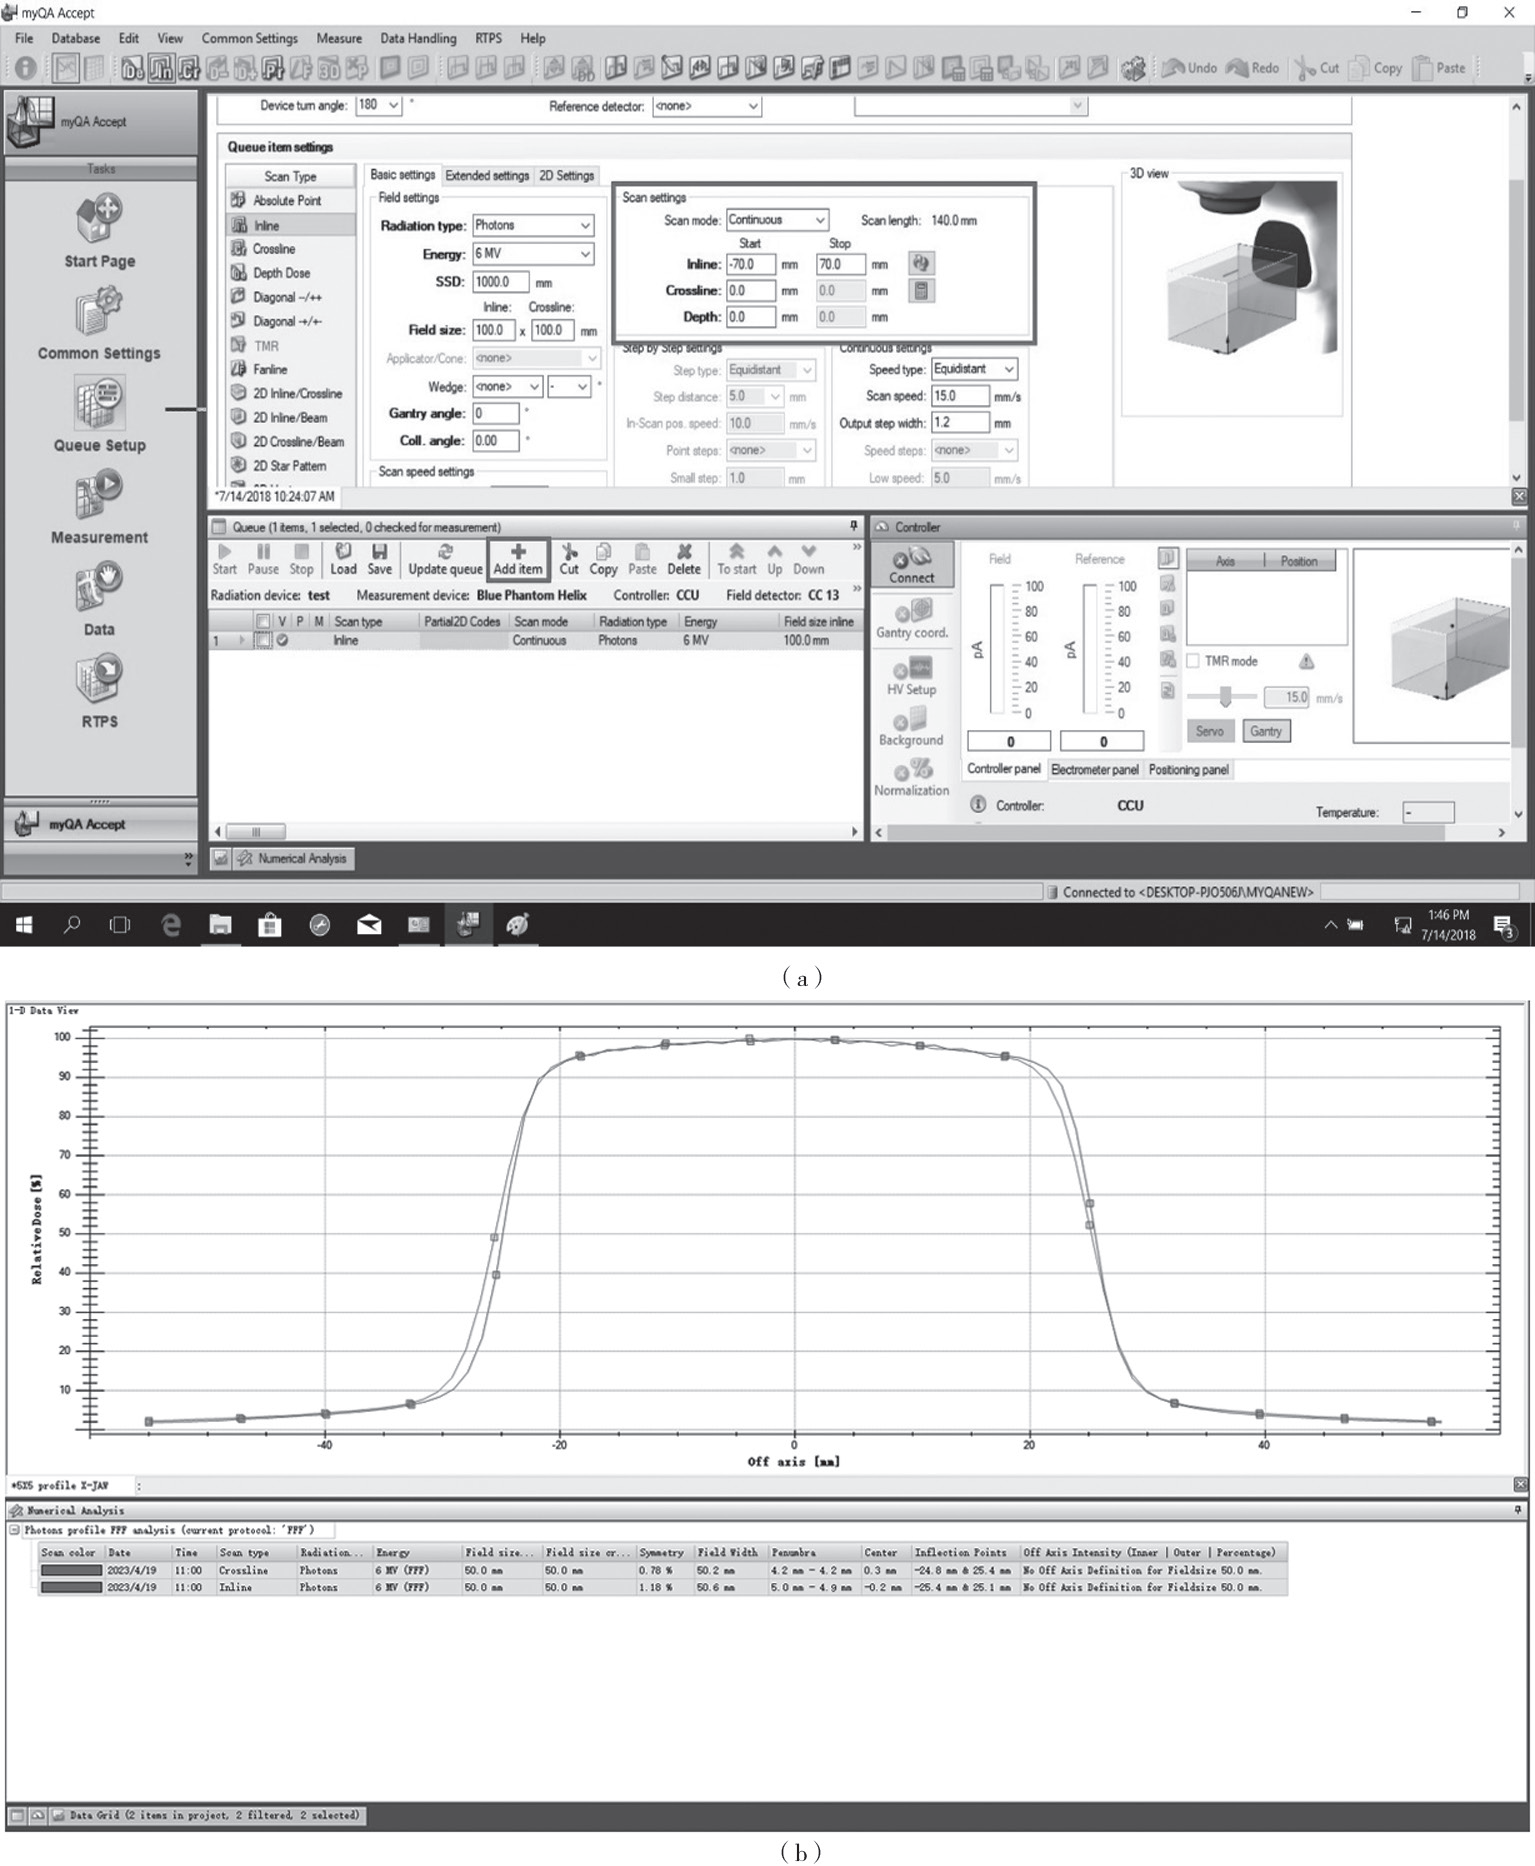Image resolution: width=1535 pixels, height=1866 pixels.
Task: Click Add item in queue toolbar
Action: [x=518, y=559]
